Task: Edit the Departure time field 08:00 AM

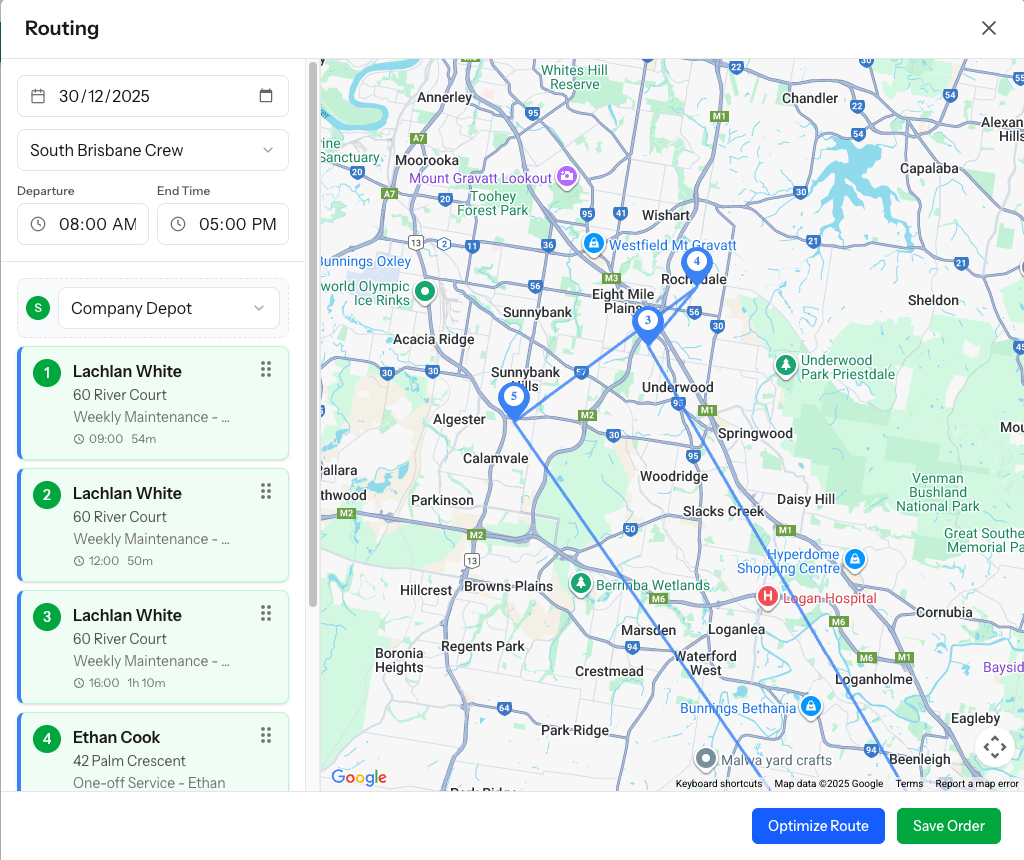Action: [x=96, y=224]
